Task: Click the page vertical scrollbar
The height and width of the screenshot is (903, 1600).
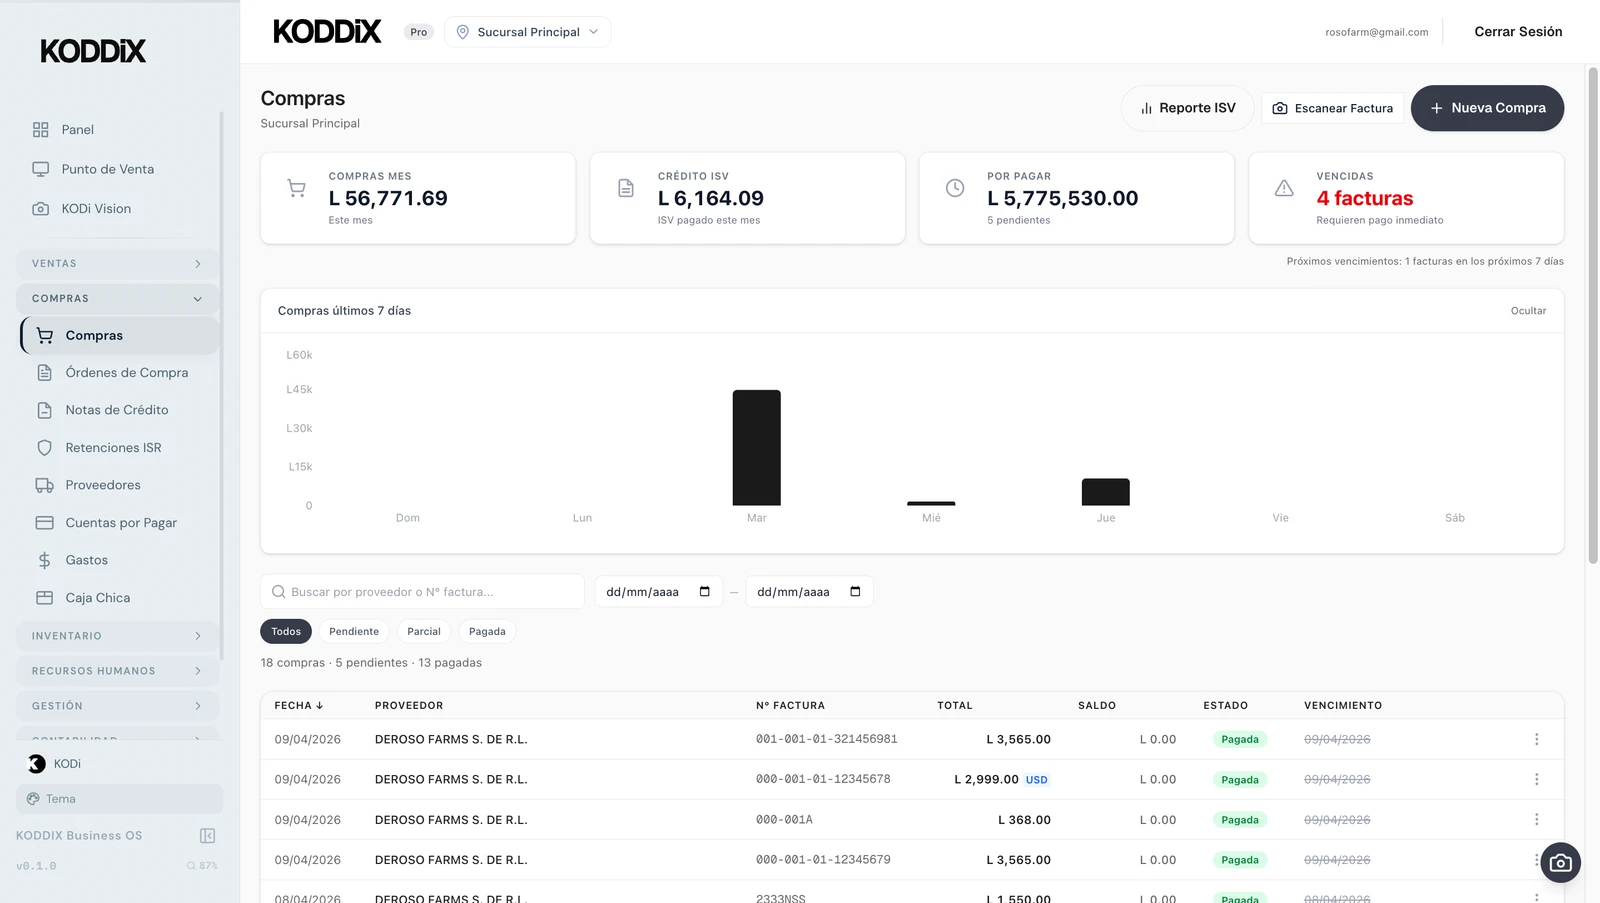Action: click(1592, 315)
